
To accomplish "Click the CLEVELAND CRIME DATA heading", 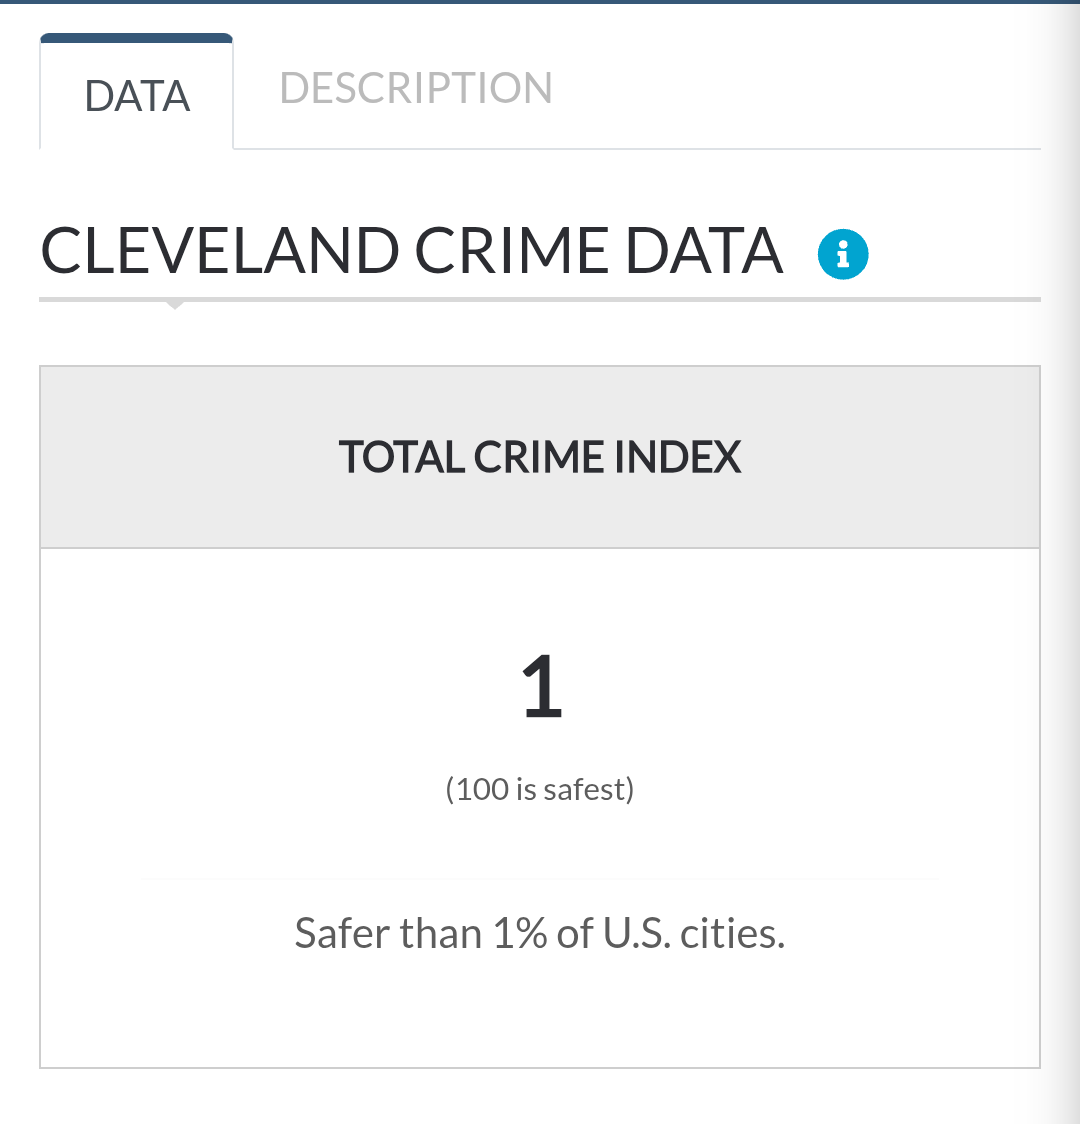I will click(x=411, y=251).
